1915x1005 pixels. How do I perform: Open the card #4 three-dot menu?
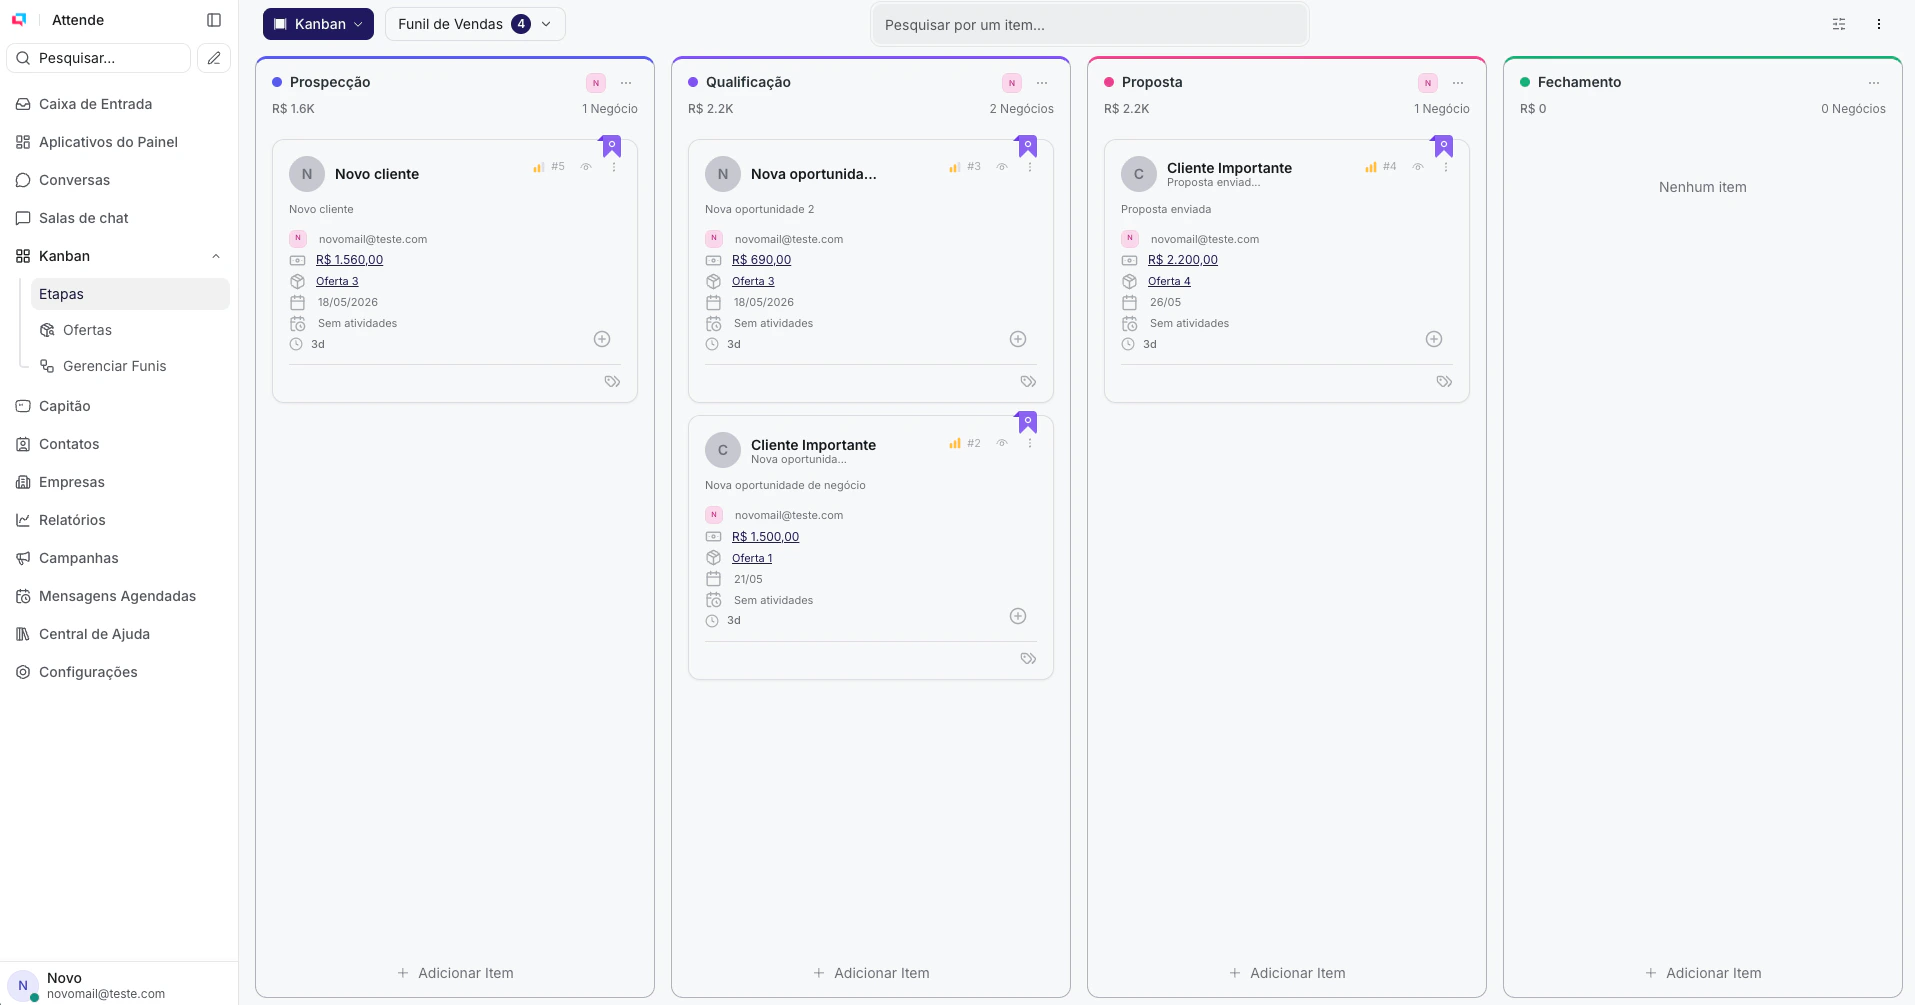click(x=1446, y=167)
